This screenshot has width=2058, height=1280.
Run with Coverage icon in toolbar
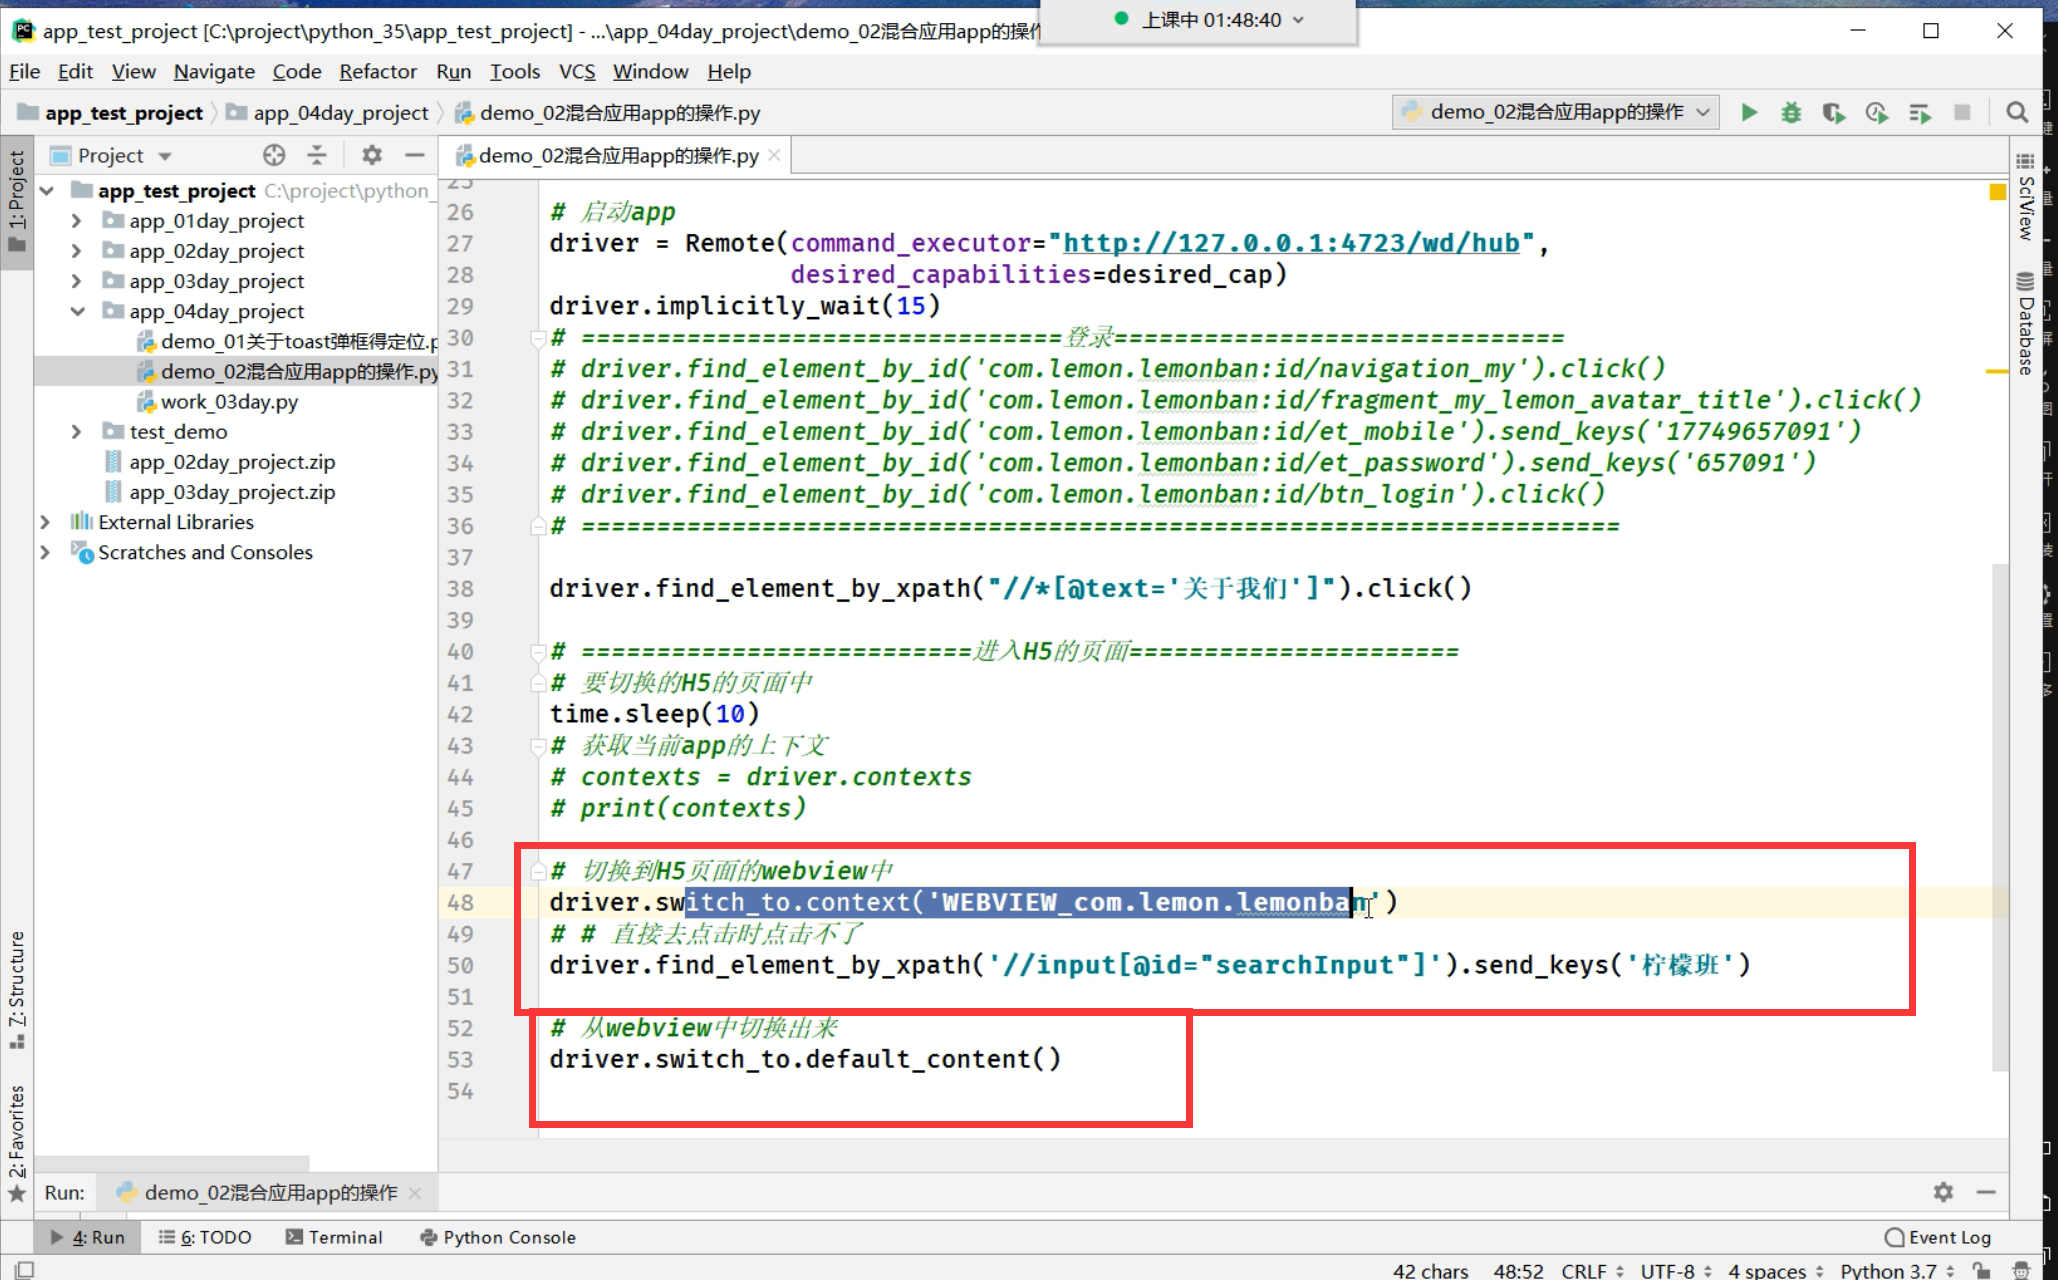pyautogui.click(x=1833, y=113)
